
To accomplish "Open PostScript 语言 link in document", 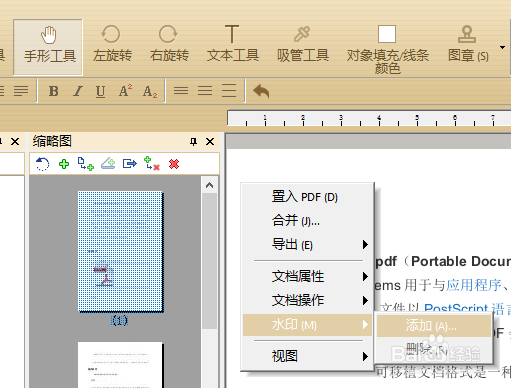I will [x=467, y=309].
